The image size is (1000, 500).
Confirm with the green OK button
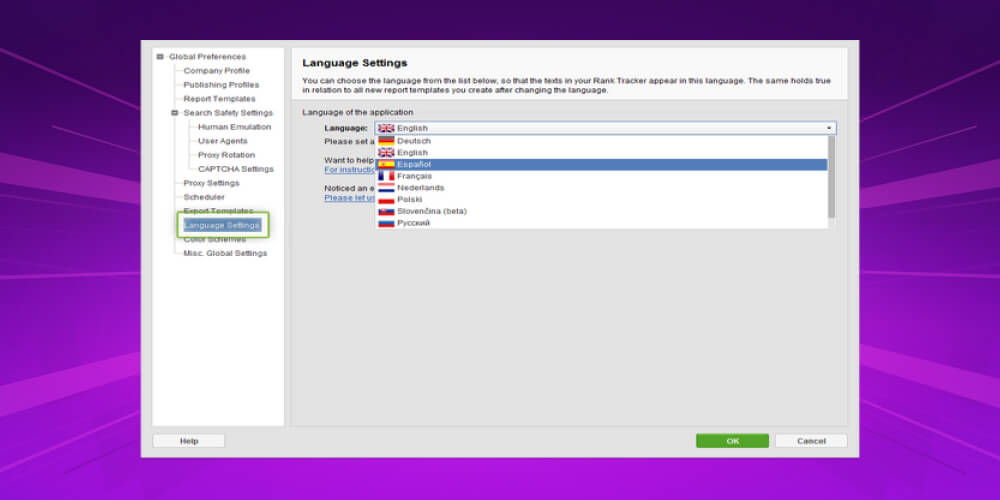click(x=732, y=441)
